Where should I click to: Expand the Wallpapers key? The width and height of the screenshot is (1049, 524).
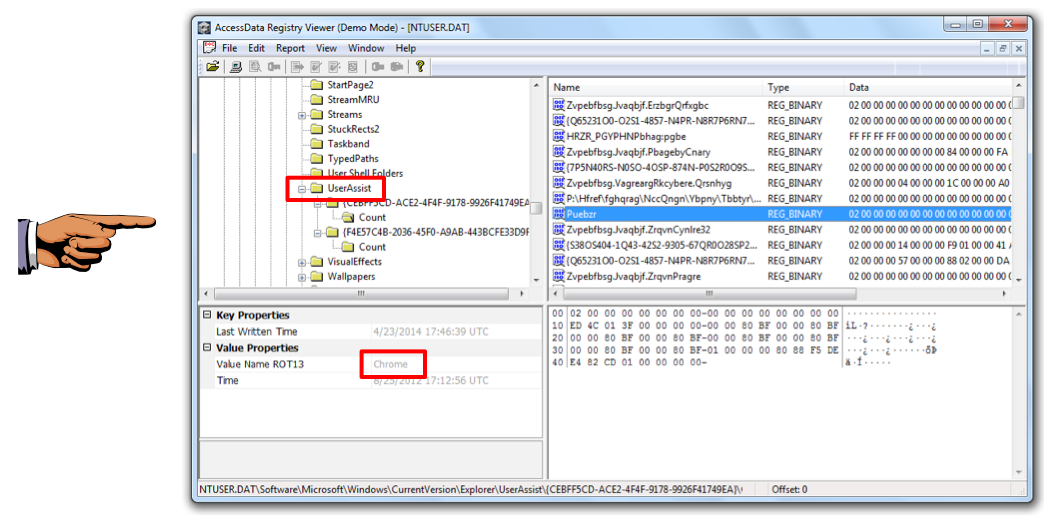[302, 276]
